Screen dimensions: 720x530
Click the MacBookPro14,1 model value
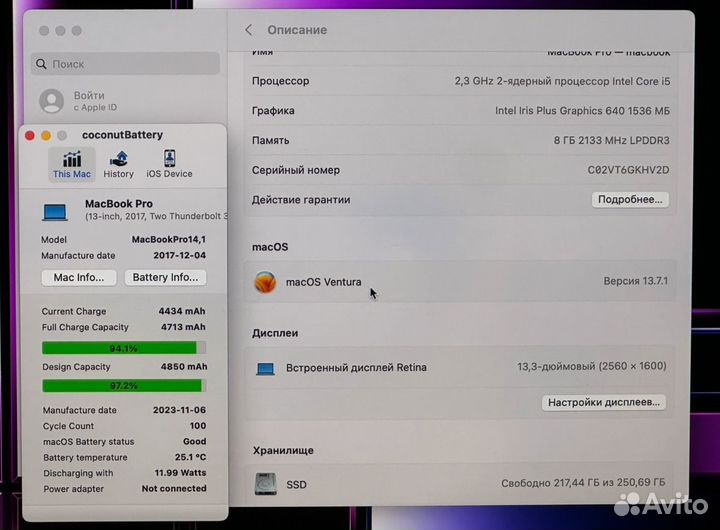[169, 239]
